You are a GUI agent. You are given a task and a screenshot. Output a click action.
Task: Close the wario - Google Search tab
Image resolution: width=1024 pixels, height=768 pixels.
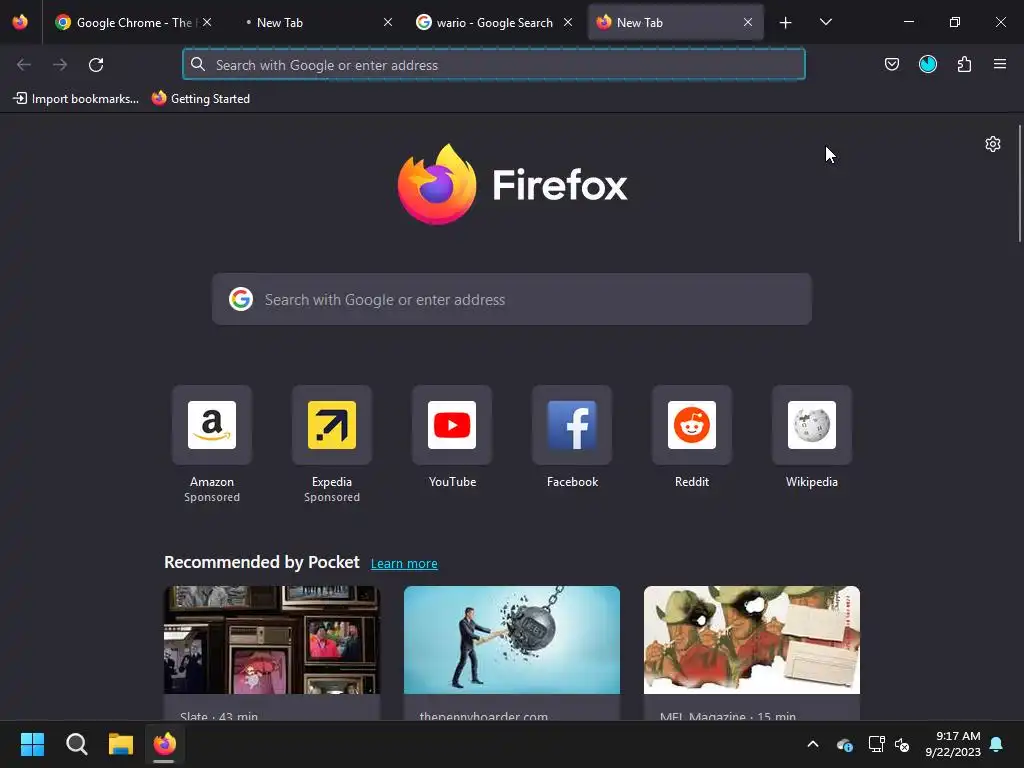568,22
